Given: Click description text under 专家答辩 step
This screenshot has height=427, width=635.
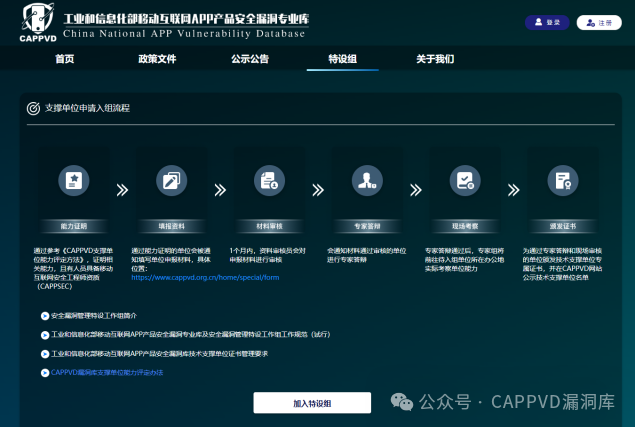Looking at the screenshot, I should click(x=367, y=255).
